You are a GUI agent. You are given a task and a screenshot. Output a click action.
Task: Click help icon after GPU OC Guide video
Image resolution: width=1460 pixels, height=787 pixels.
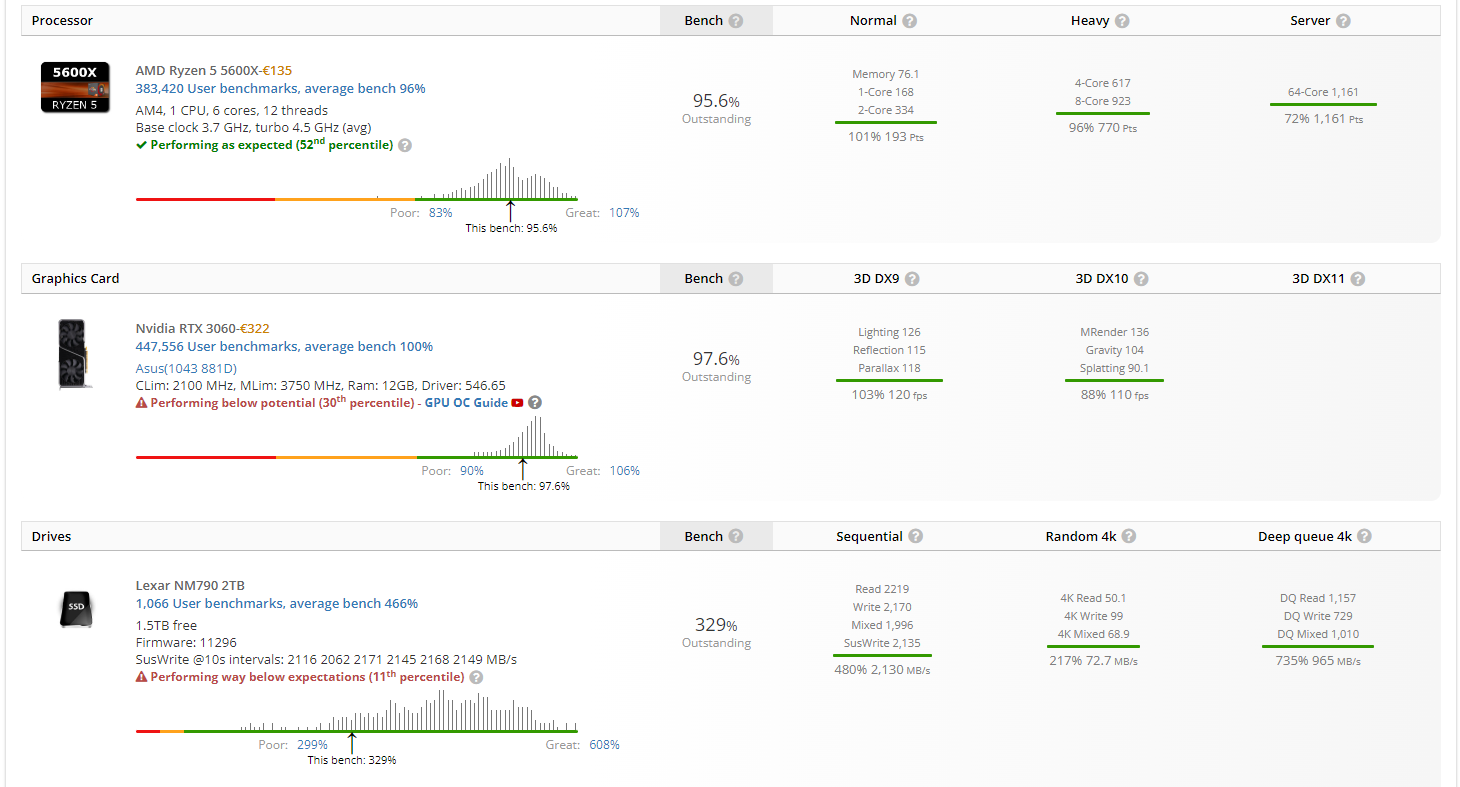[x=535, y=403]
